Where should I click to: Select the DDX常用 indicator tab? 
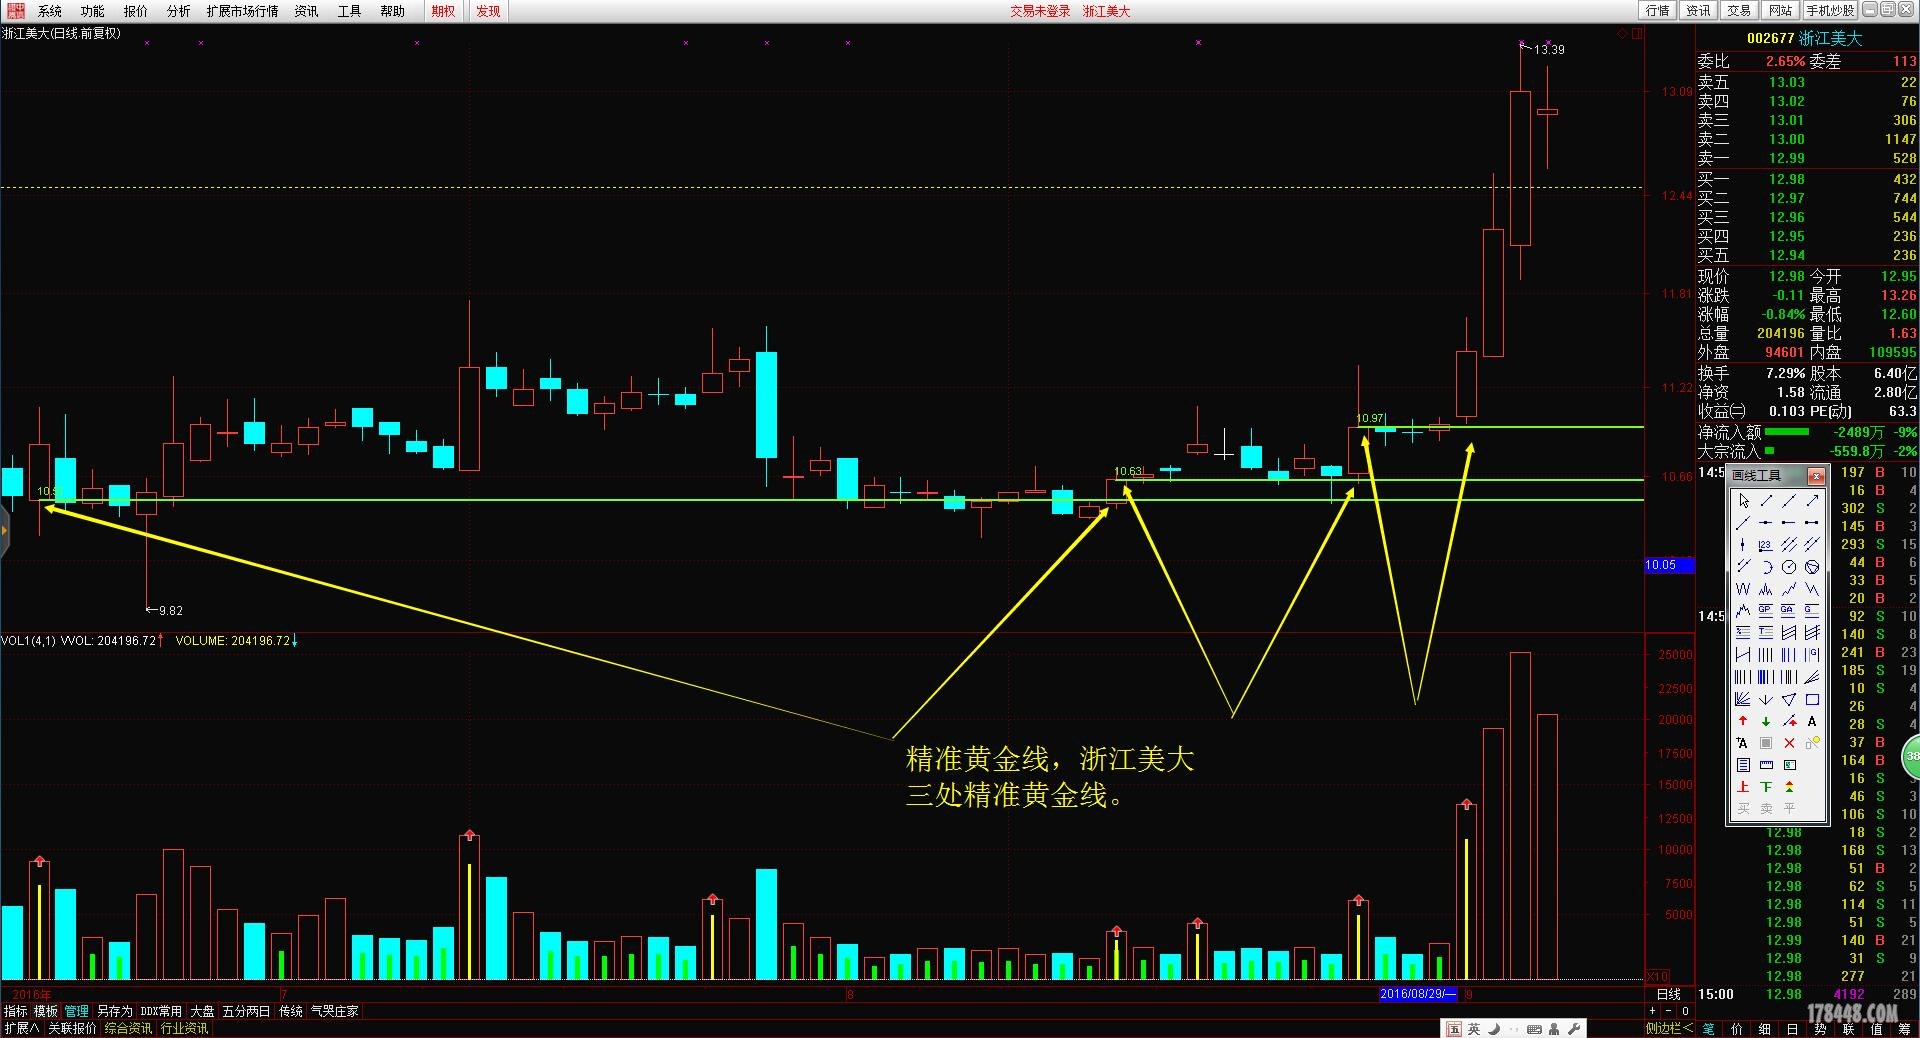(161, 1011)
